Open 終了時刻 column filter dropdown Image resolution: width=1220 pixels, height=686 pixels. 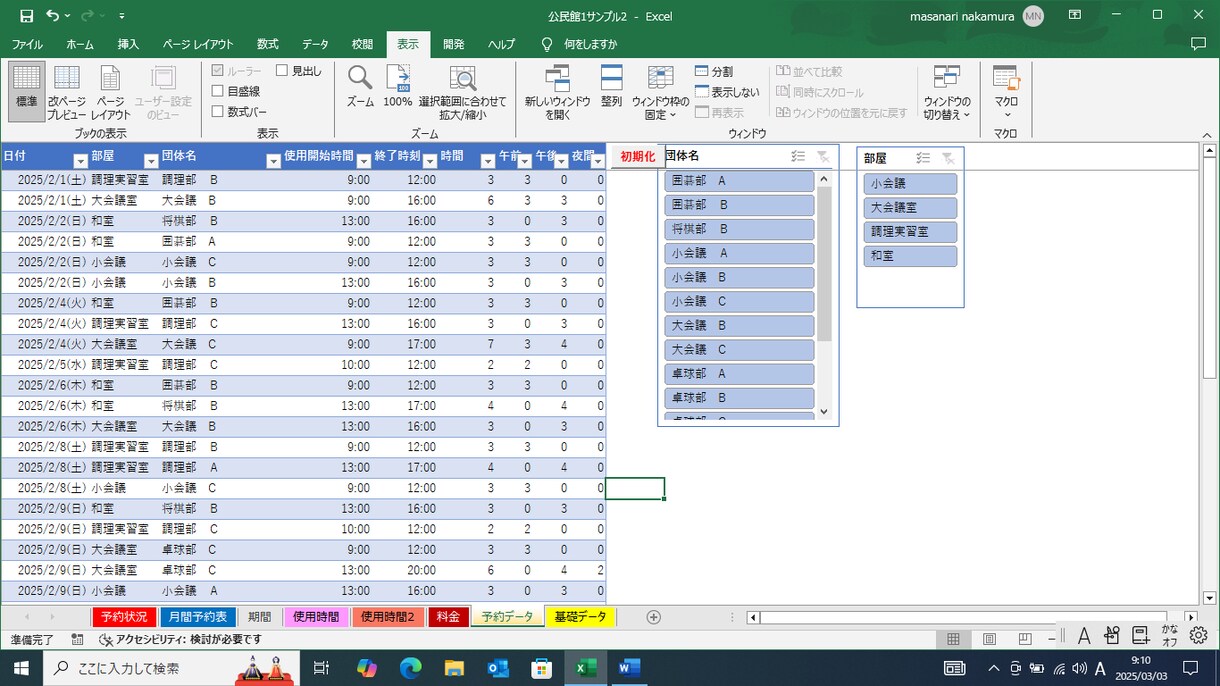point(430,161)
